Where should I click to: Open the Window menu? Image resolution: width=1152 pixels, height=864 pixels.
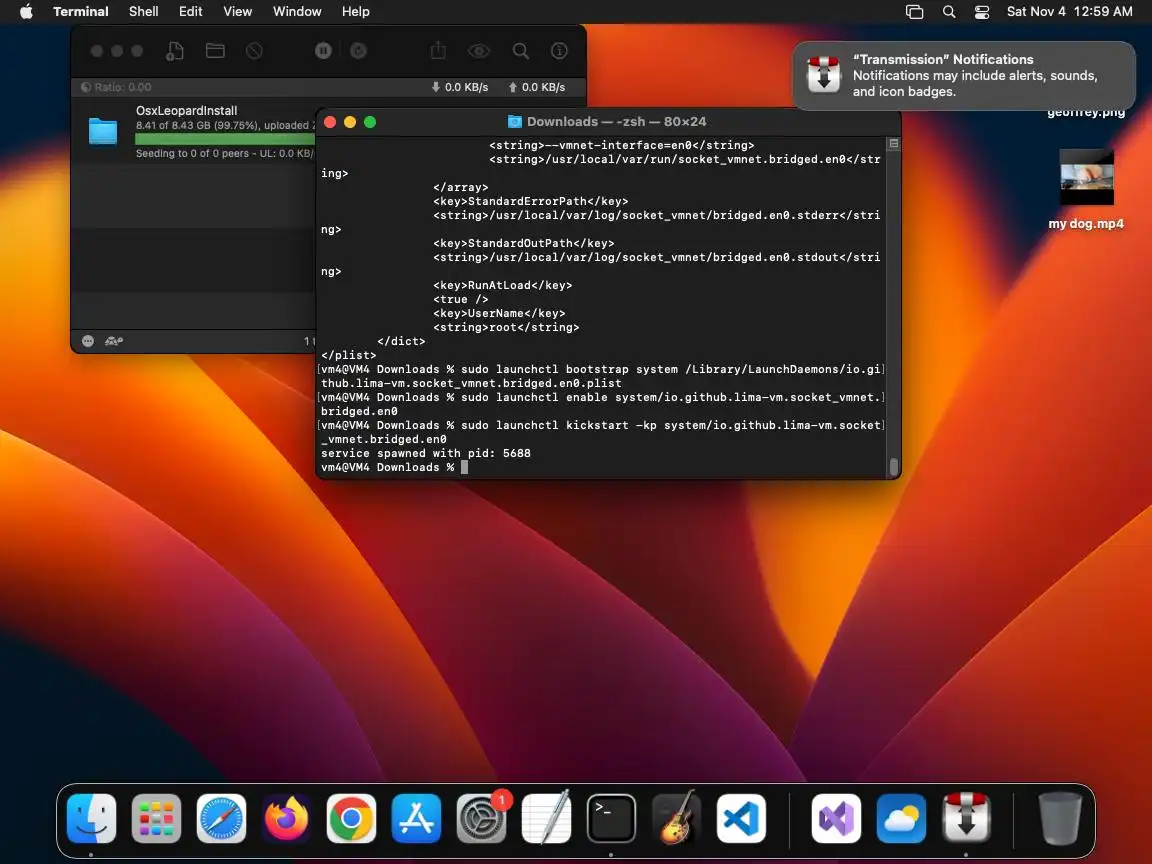click(x=297, y=12)
